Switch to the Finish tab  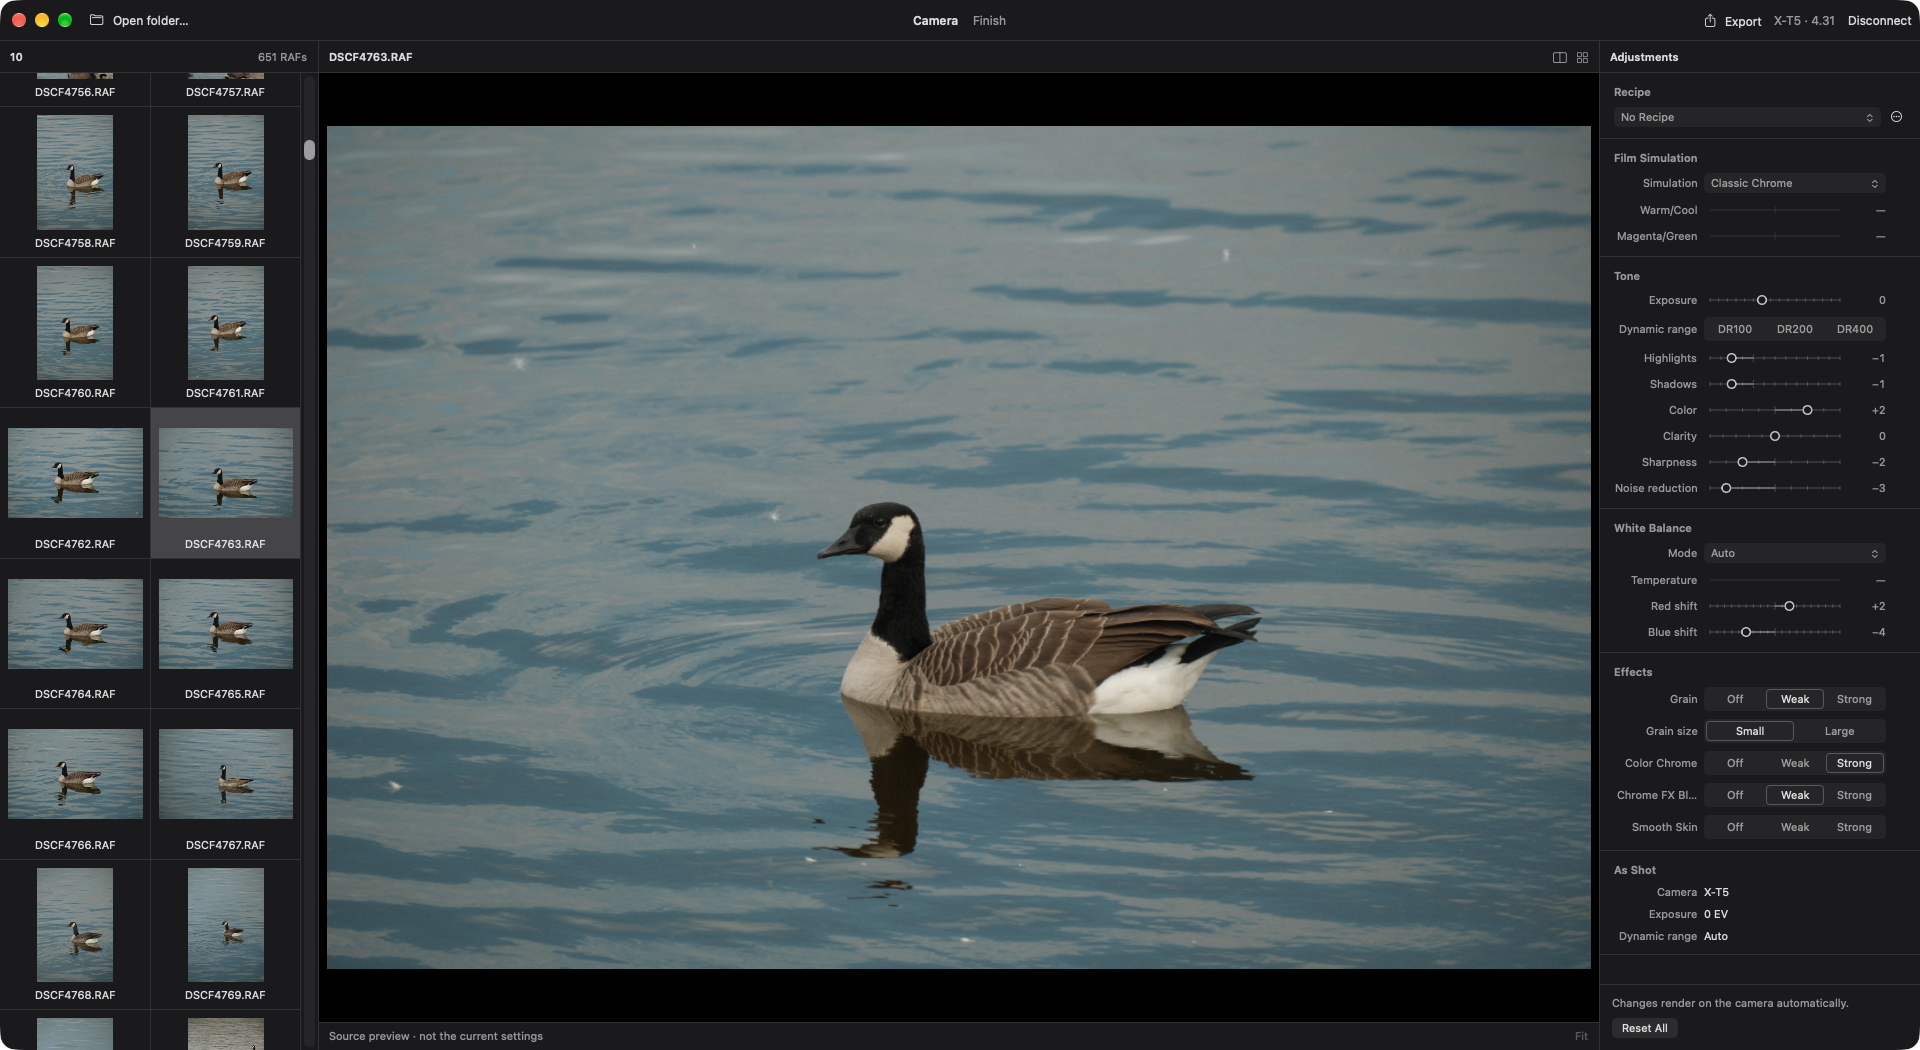(989, 20)
